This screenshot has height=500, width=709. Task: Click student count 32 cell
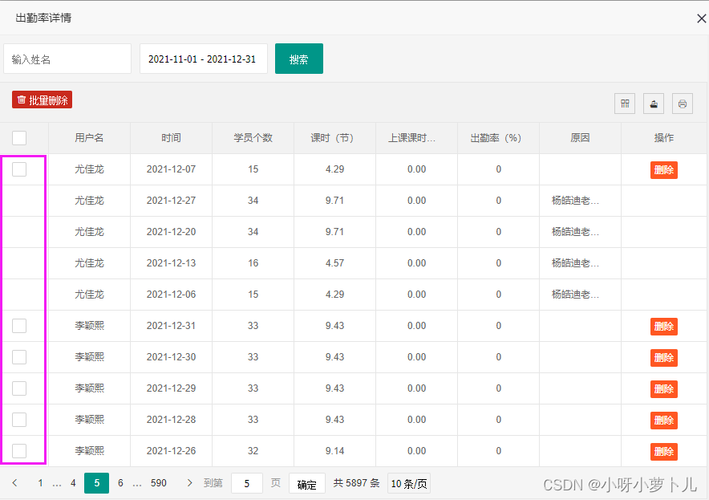pyautogui.click(x=253, y=451)
